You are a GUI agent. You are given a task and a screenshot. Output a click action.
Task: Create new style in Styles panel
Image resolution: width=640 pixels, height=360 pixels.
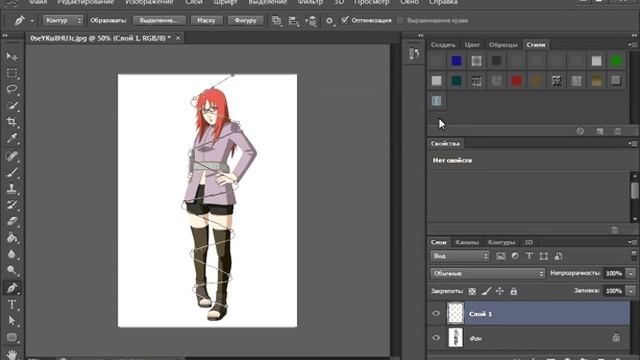(x=600, y=131)
